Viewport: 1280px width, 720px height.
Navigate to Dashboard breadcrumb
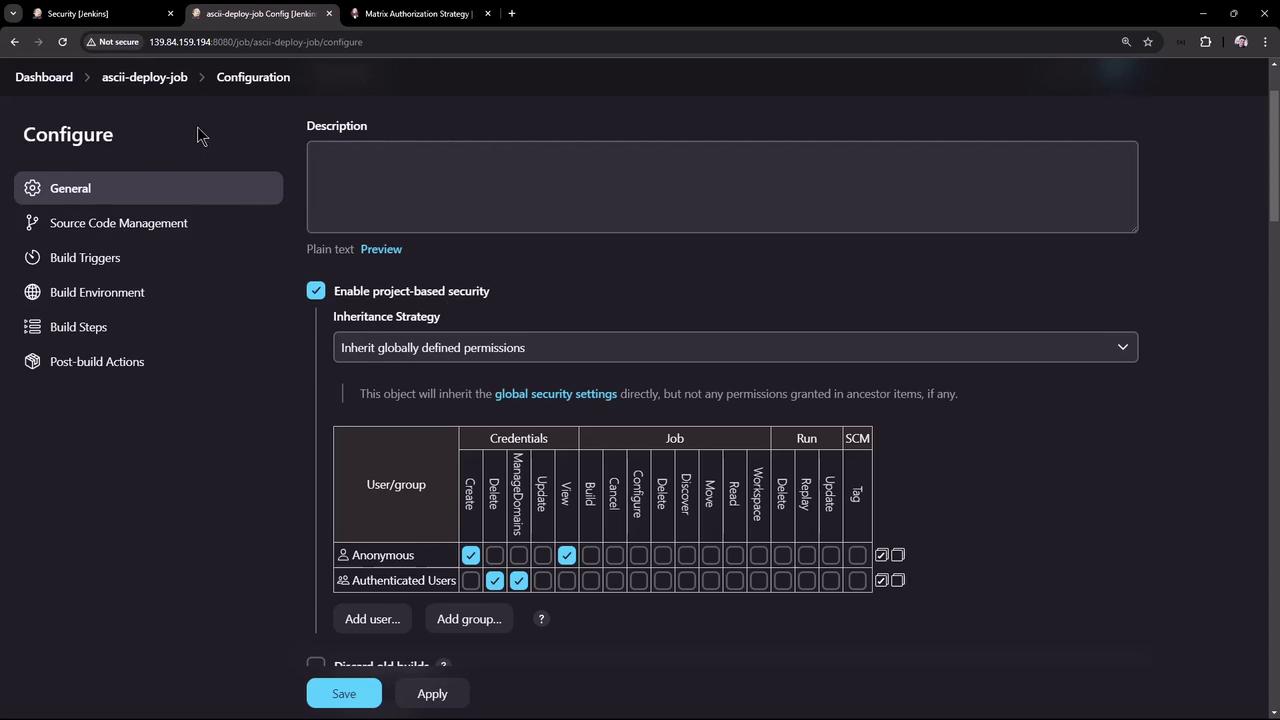tap(44, 77)
